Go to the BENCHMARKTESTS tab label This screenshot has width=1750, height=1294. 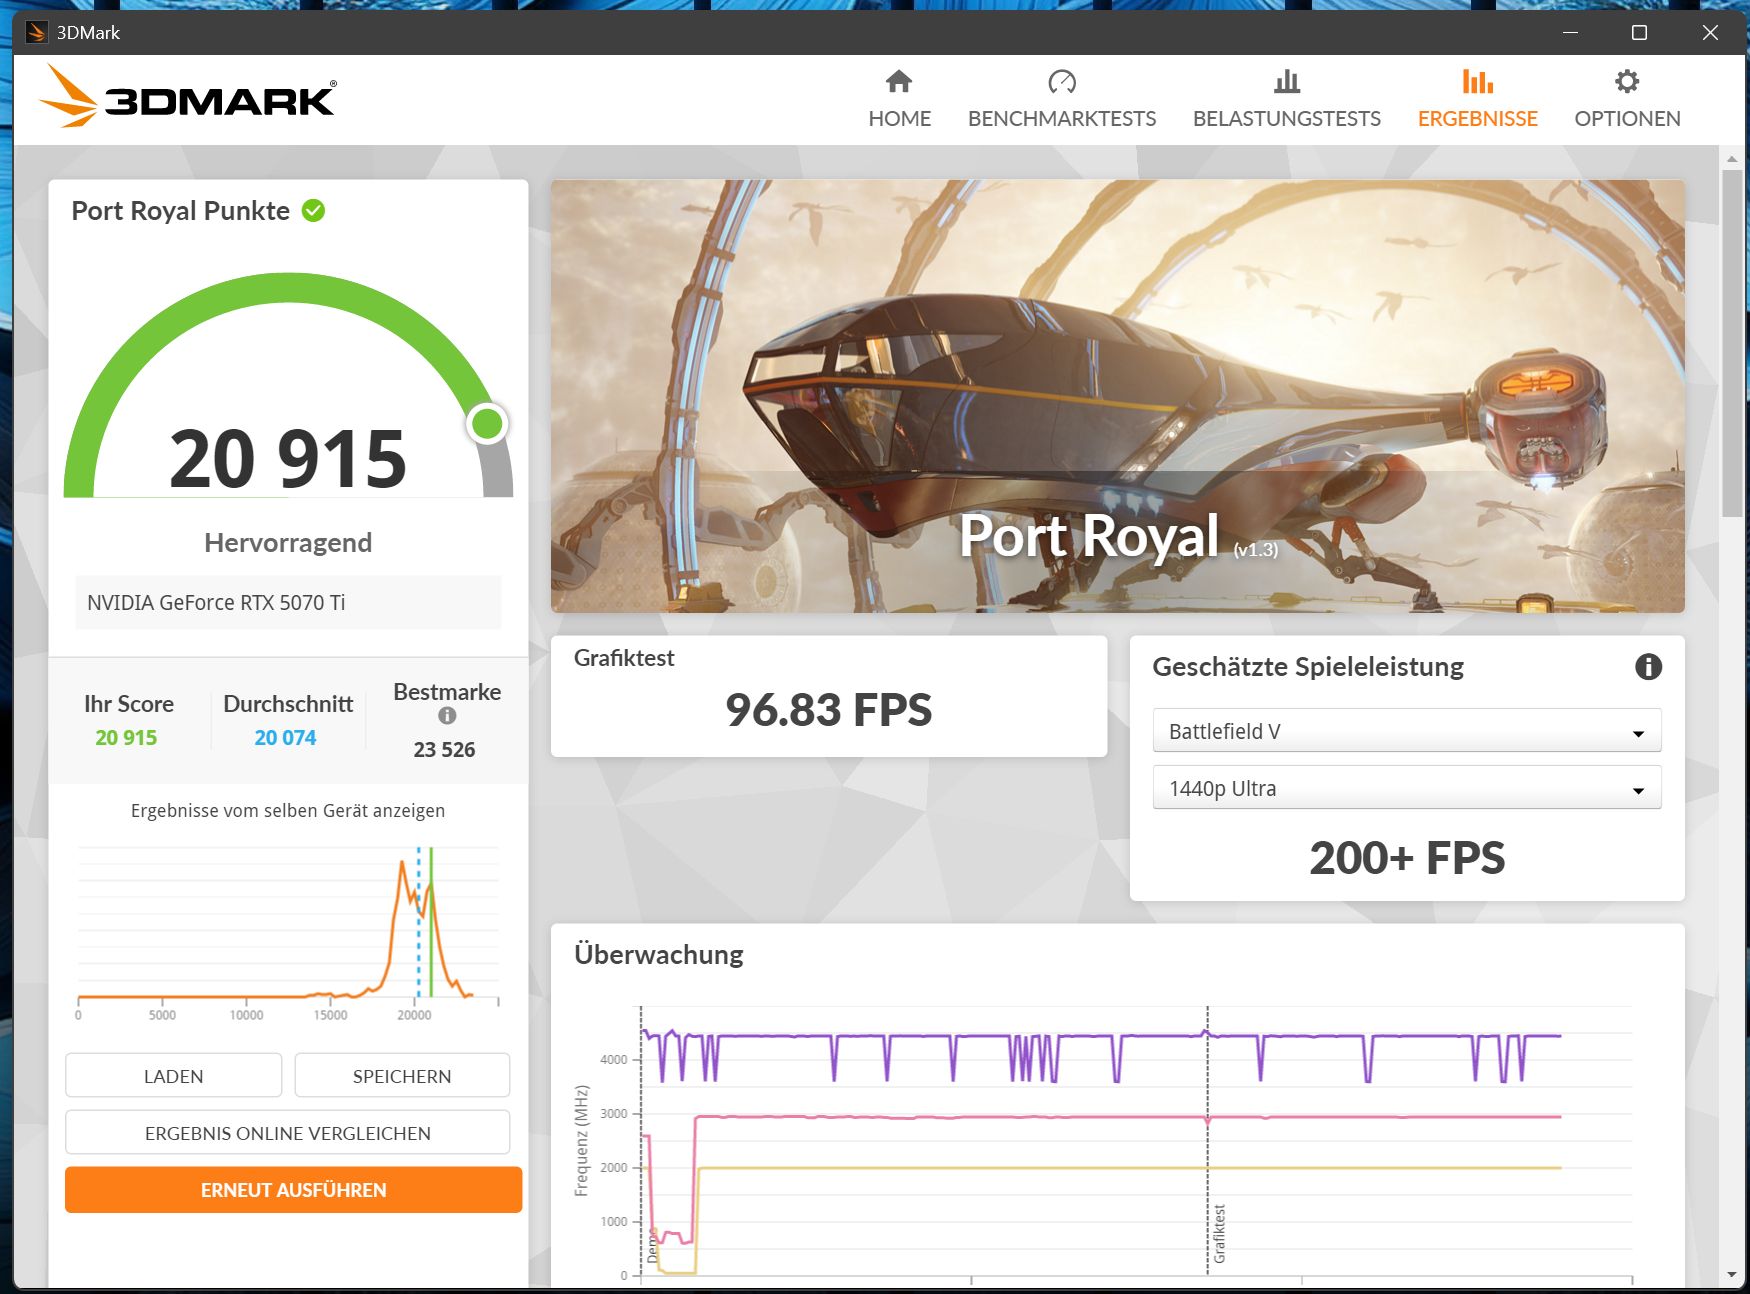click(1061, 119)
